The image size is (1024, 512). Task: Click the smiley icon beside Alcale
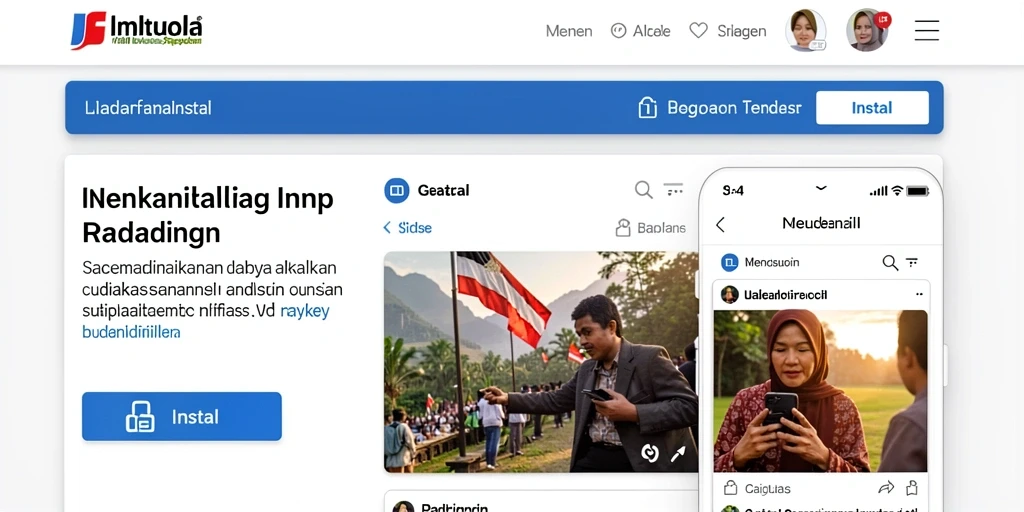[x=618, y=31]
